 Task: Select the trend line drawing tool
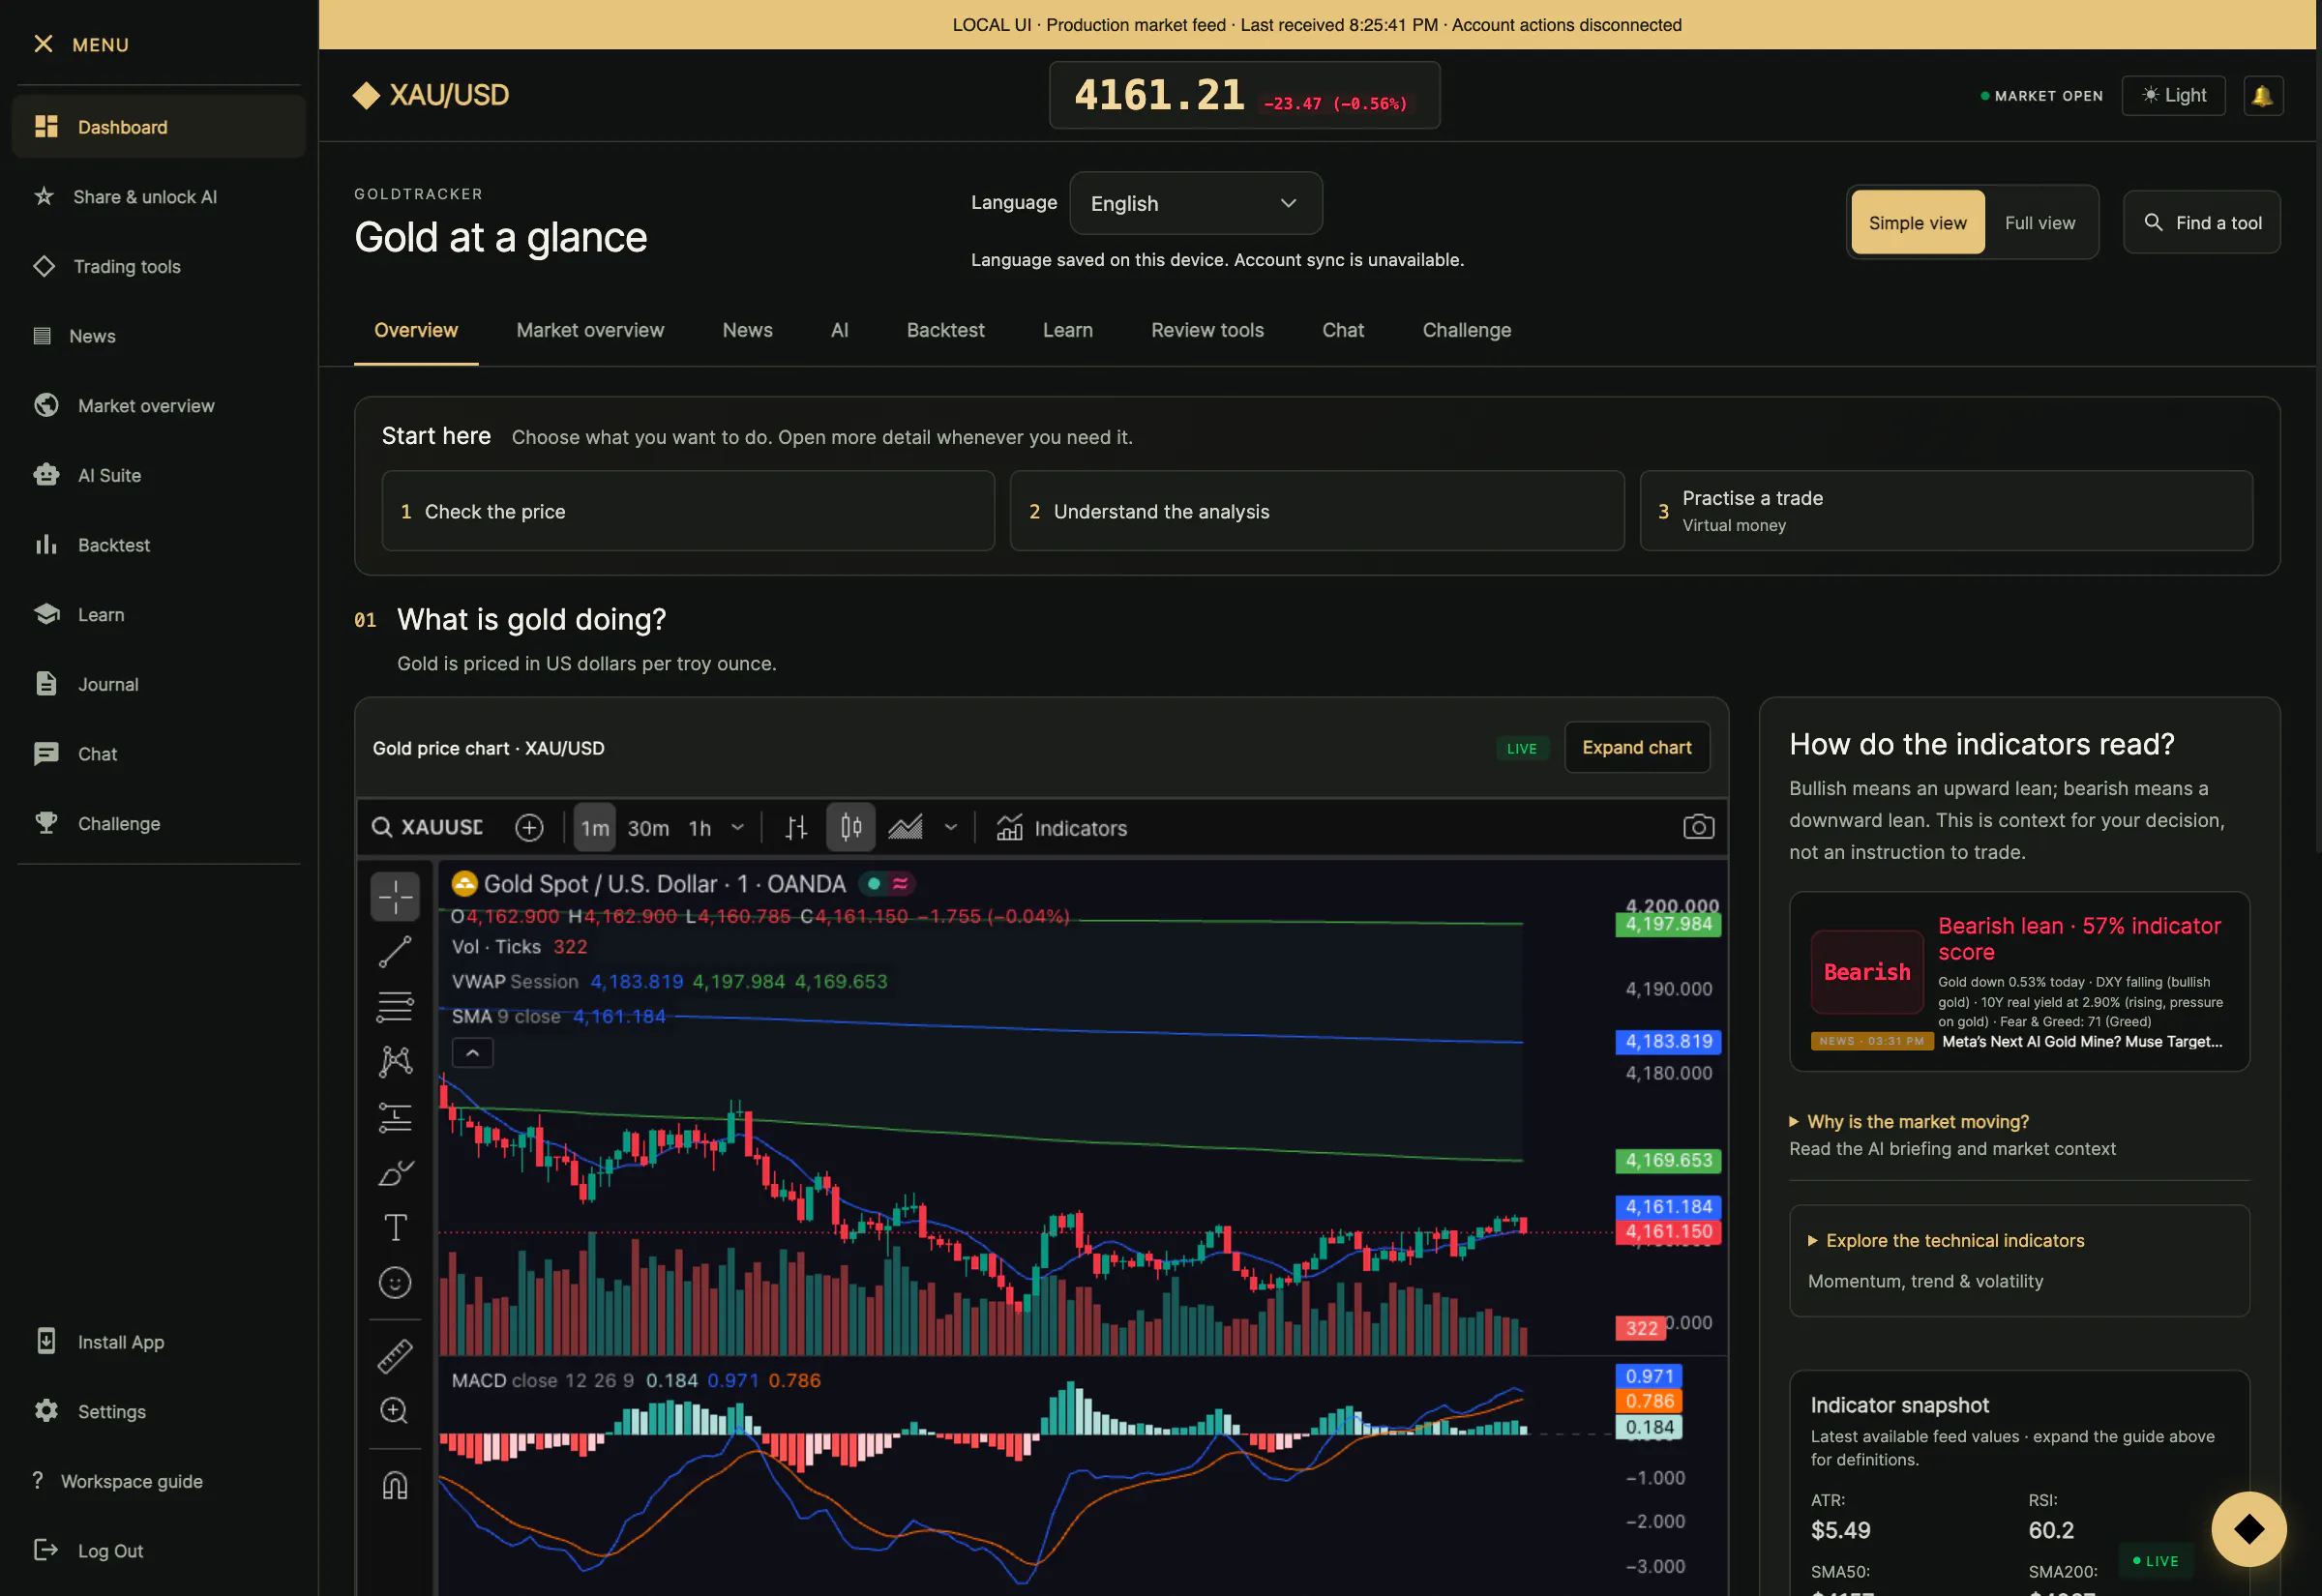point(395,951)
